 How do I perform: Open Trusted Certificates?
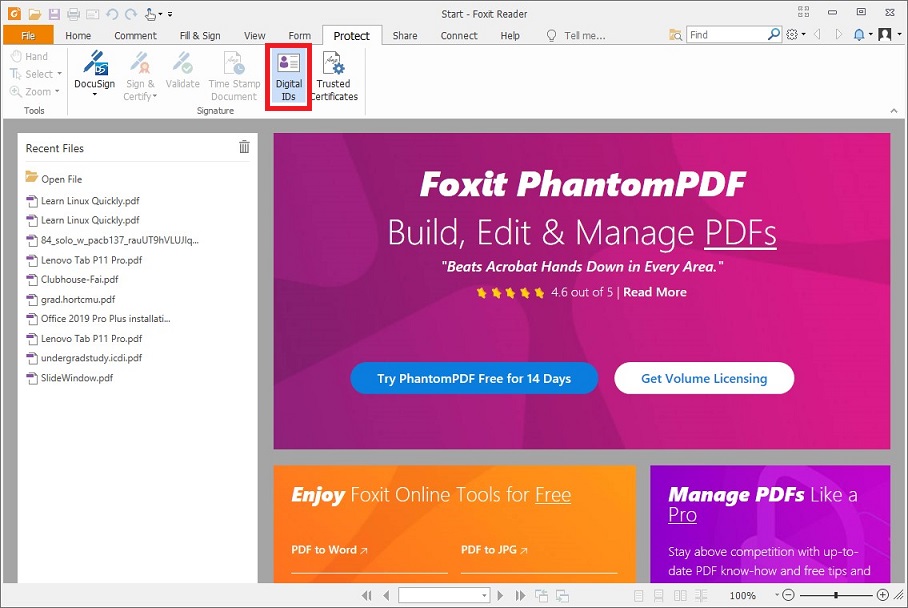click(x=334, y=76)
